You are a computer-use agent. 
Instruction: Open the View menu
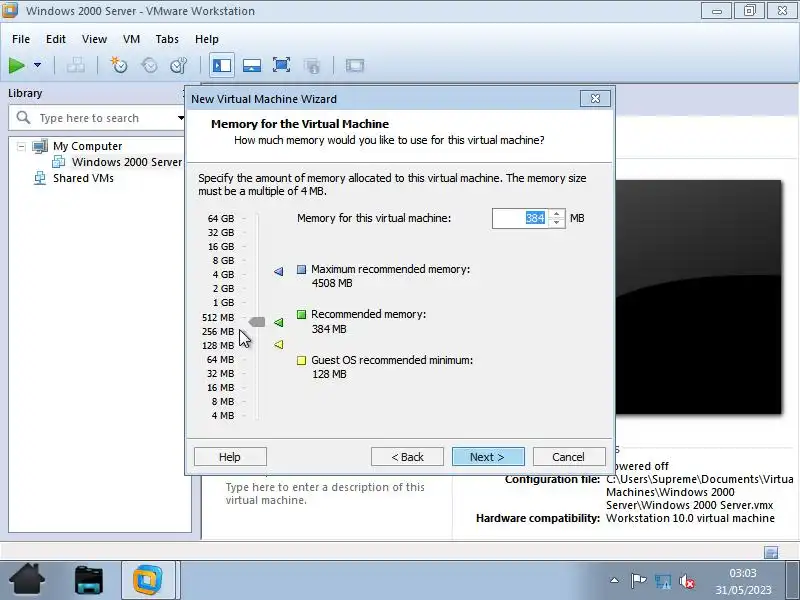point(94,39)
